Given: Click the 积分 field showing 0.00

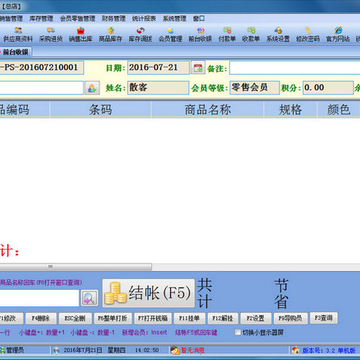Looking at the screenshot, I should coord(328,88).
